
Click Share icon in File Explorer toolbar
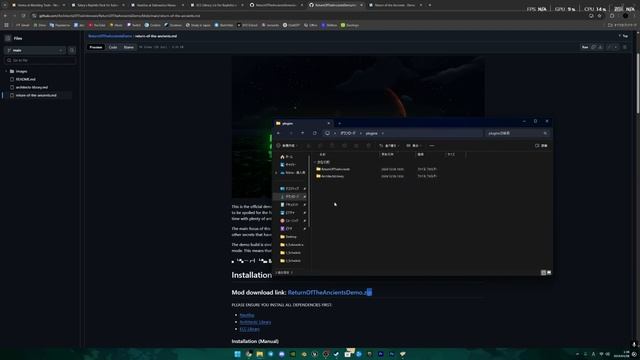[356, 146]
